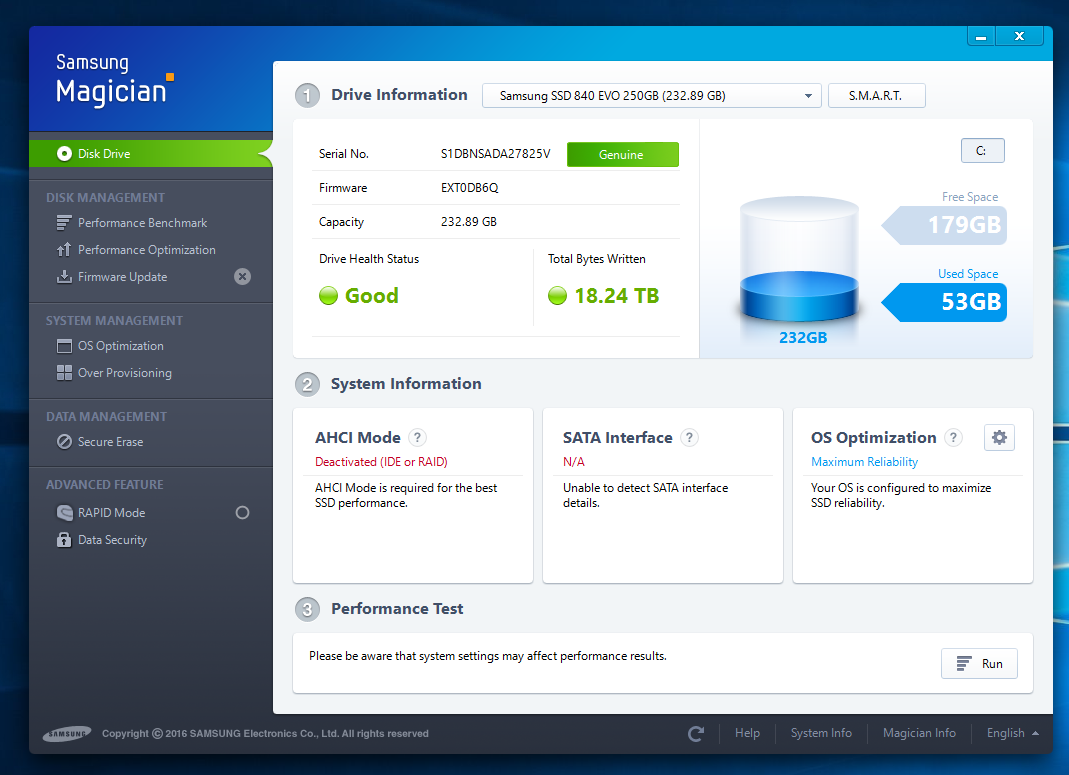
Task: Click the Firmware Update download icon
Action: pyautogui.click(x=63, y=277)
